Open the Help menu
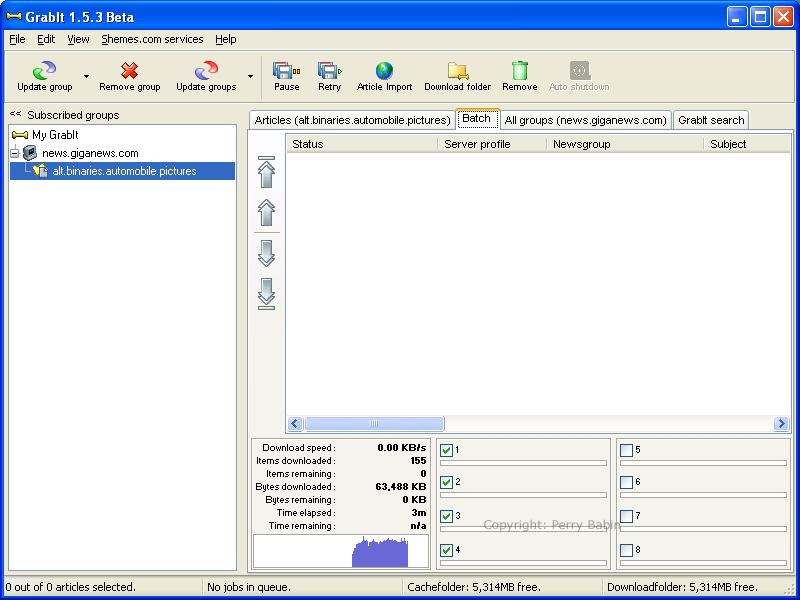The width and height of the screenshot is (800, 600). (x=226, y=39)
